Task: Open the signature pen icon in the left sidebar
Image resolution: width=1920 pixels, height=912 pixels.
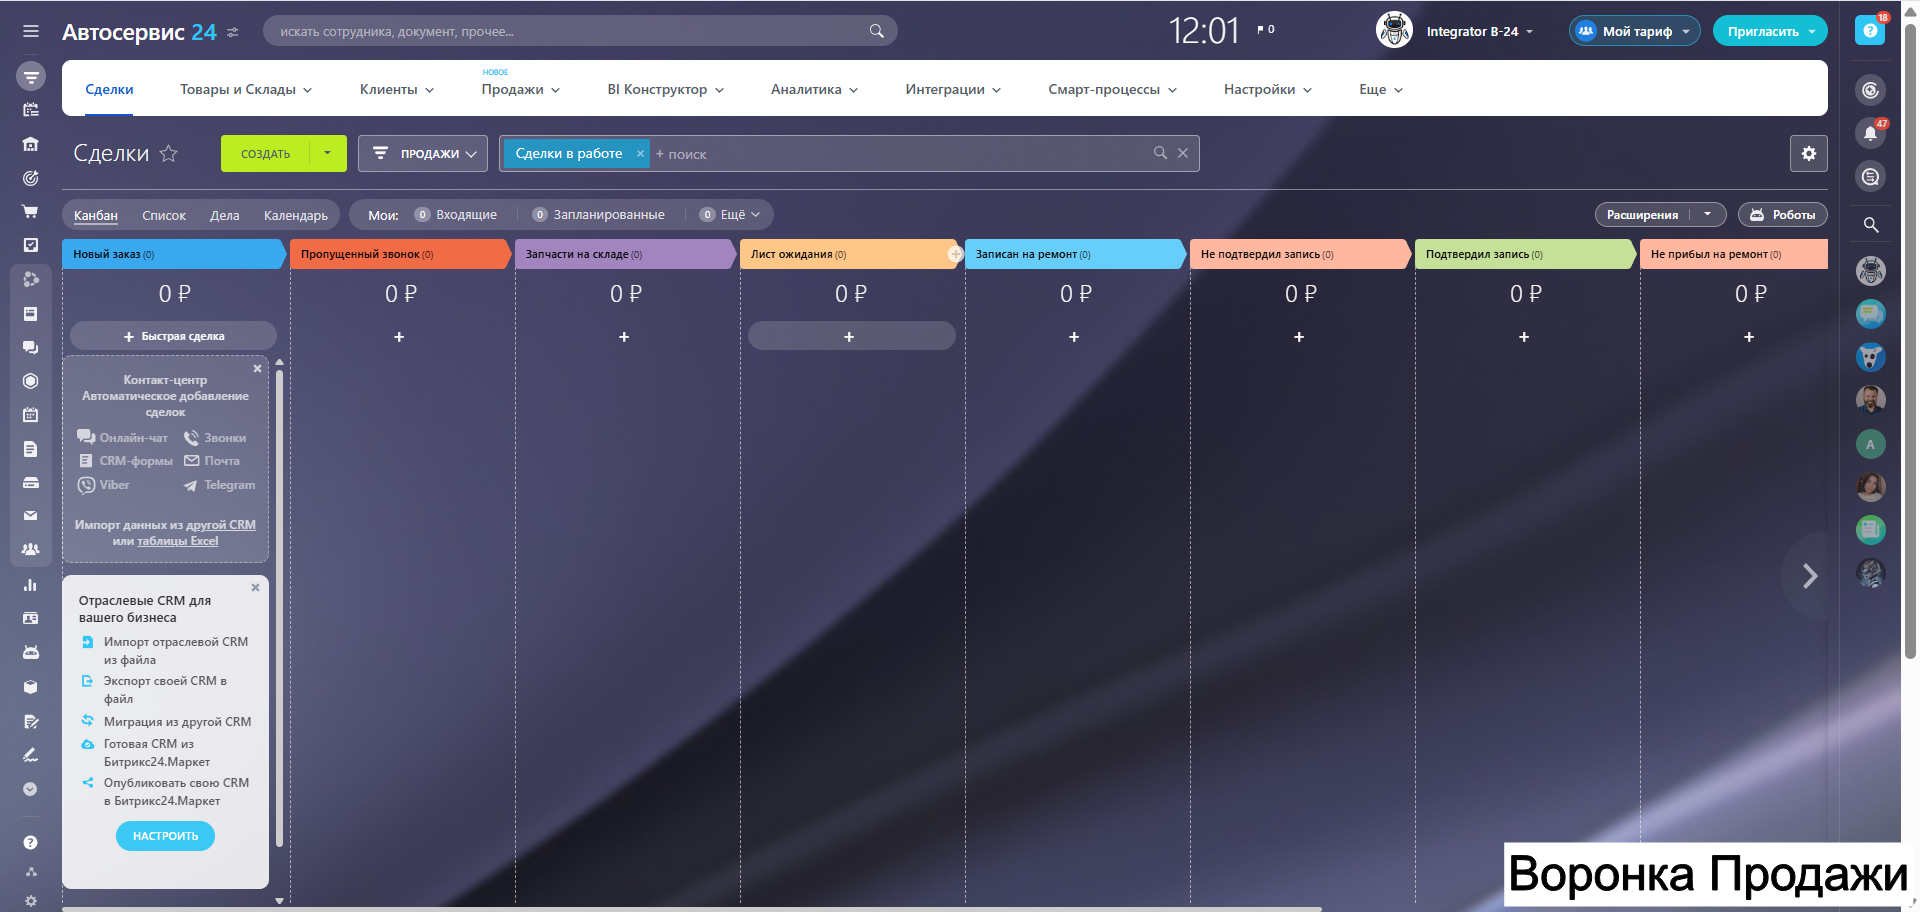Action: click(x=31, y=755)
